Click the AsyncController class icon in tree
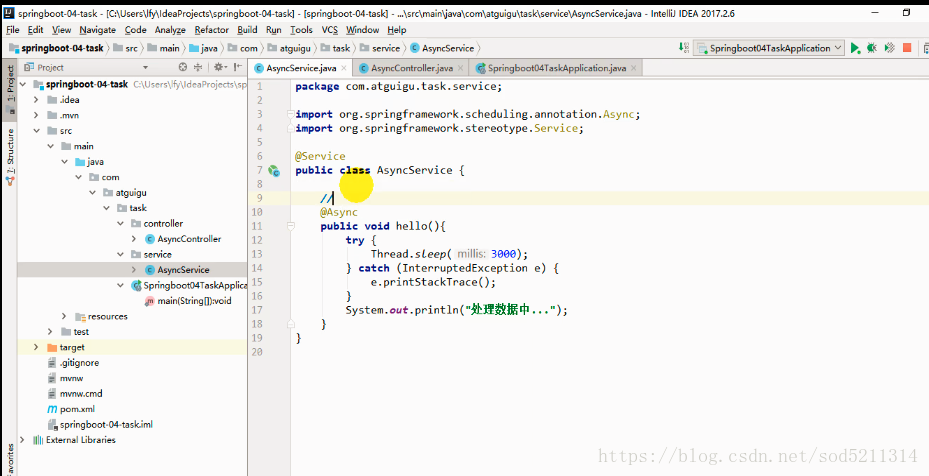929x476 pixels. pyautogui.click(x=150, y=239)
